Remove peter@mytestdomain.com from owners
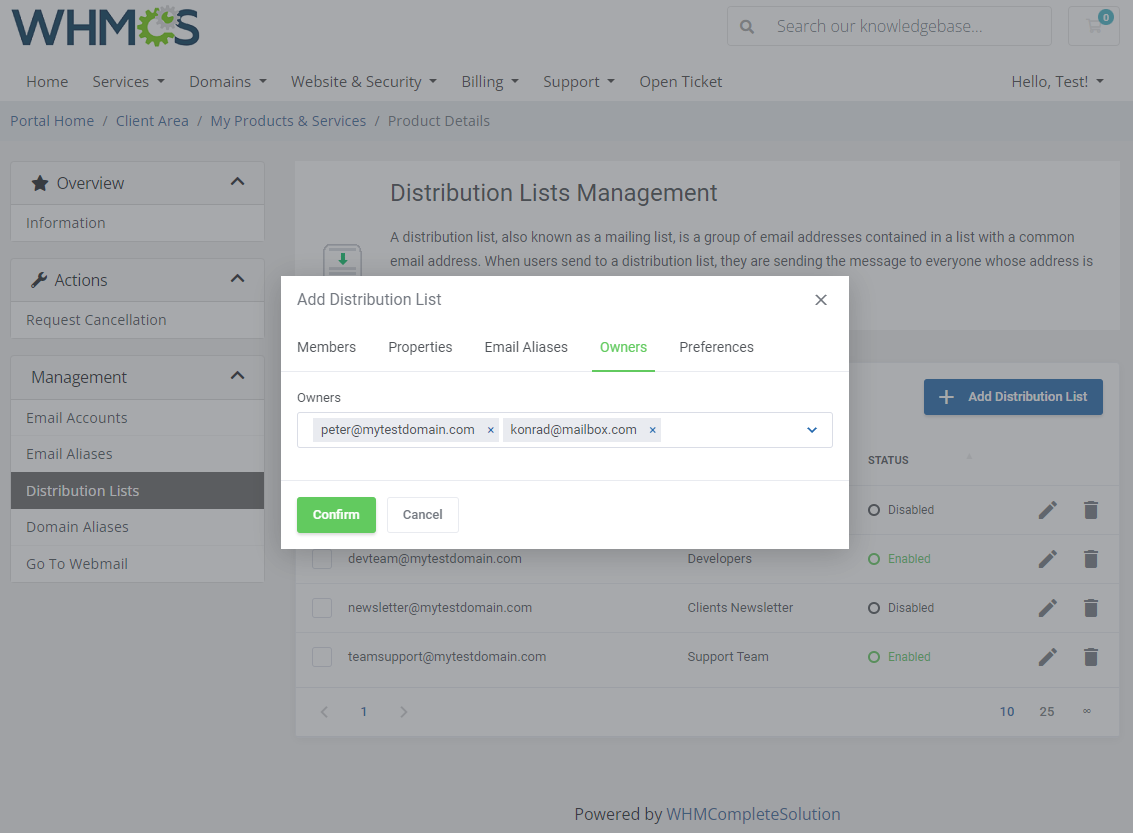Screen dimensions: 1133x833 click(x=490, y=430)
